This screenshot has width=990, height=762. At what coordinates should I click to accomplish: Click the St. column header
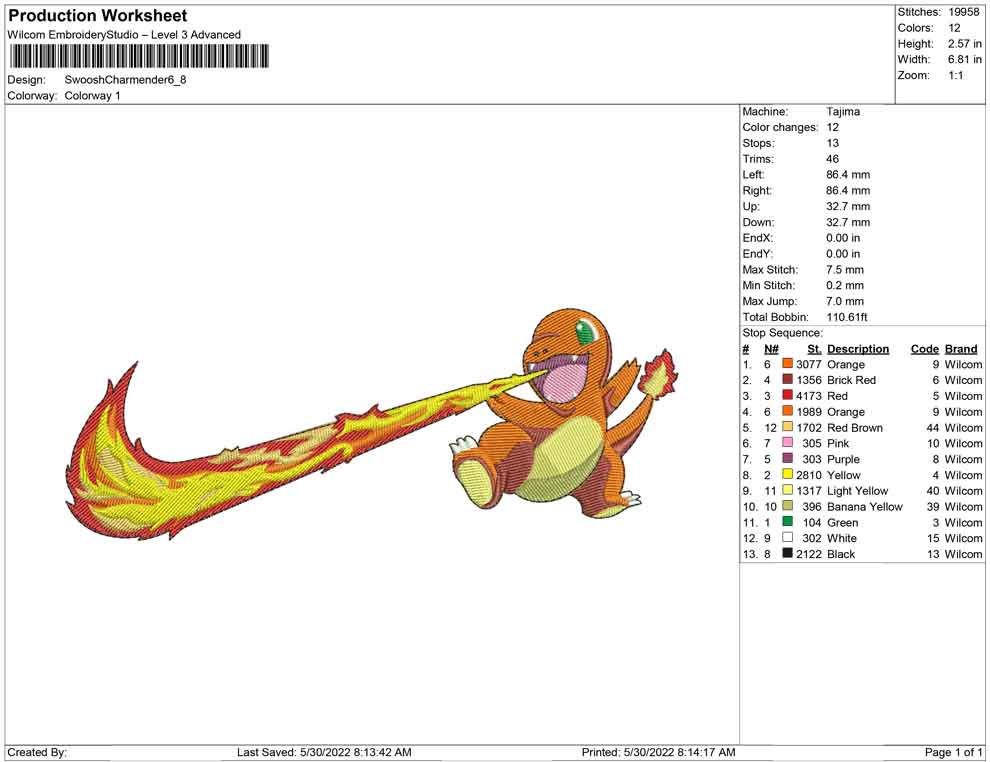[x=814, y=349]
